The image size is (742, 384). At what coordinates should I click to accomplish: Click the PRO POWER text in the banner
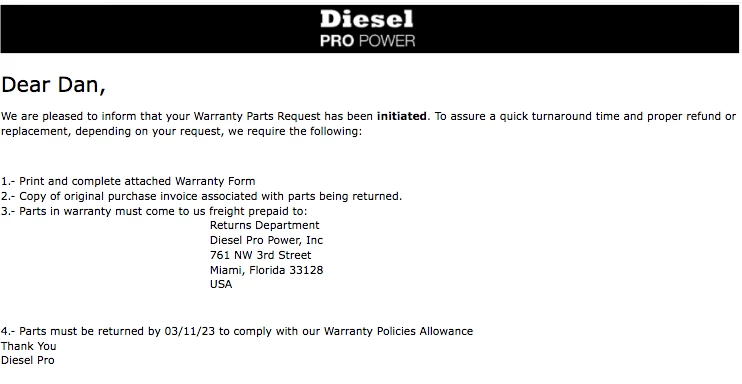coord(367,41)
